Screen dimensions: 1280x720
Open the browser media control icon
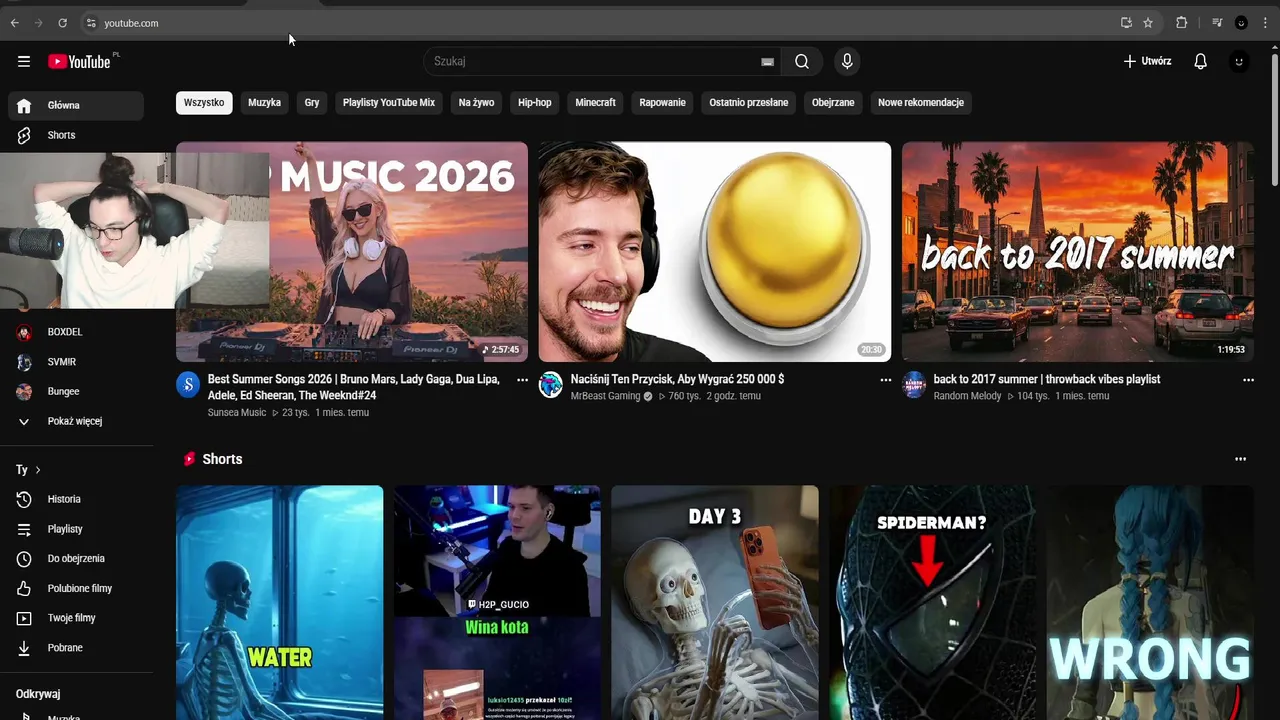tap(1217, 22)
